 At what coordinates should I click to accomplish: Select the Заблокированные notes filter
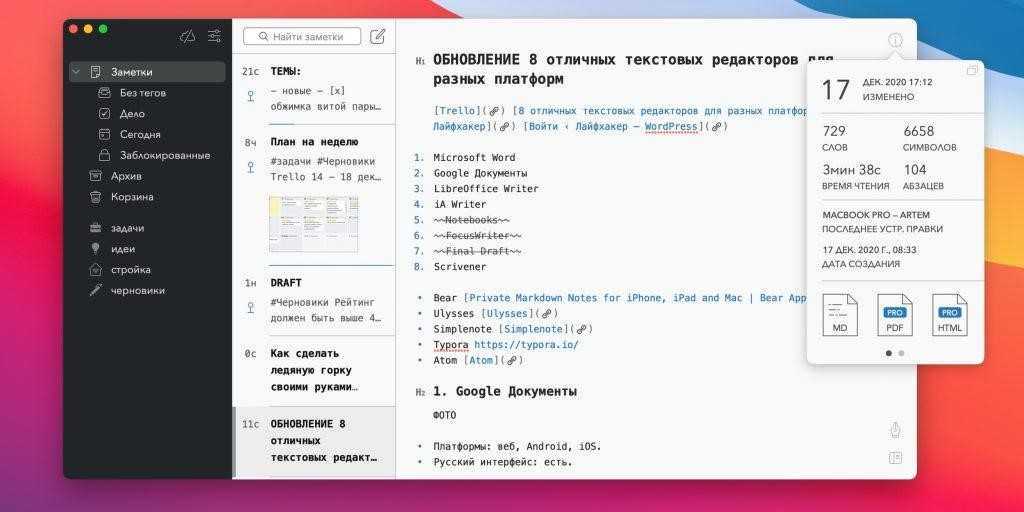164,155
